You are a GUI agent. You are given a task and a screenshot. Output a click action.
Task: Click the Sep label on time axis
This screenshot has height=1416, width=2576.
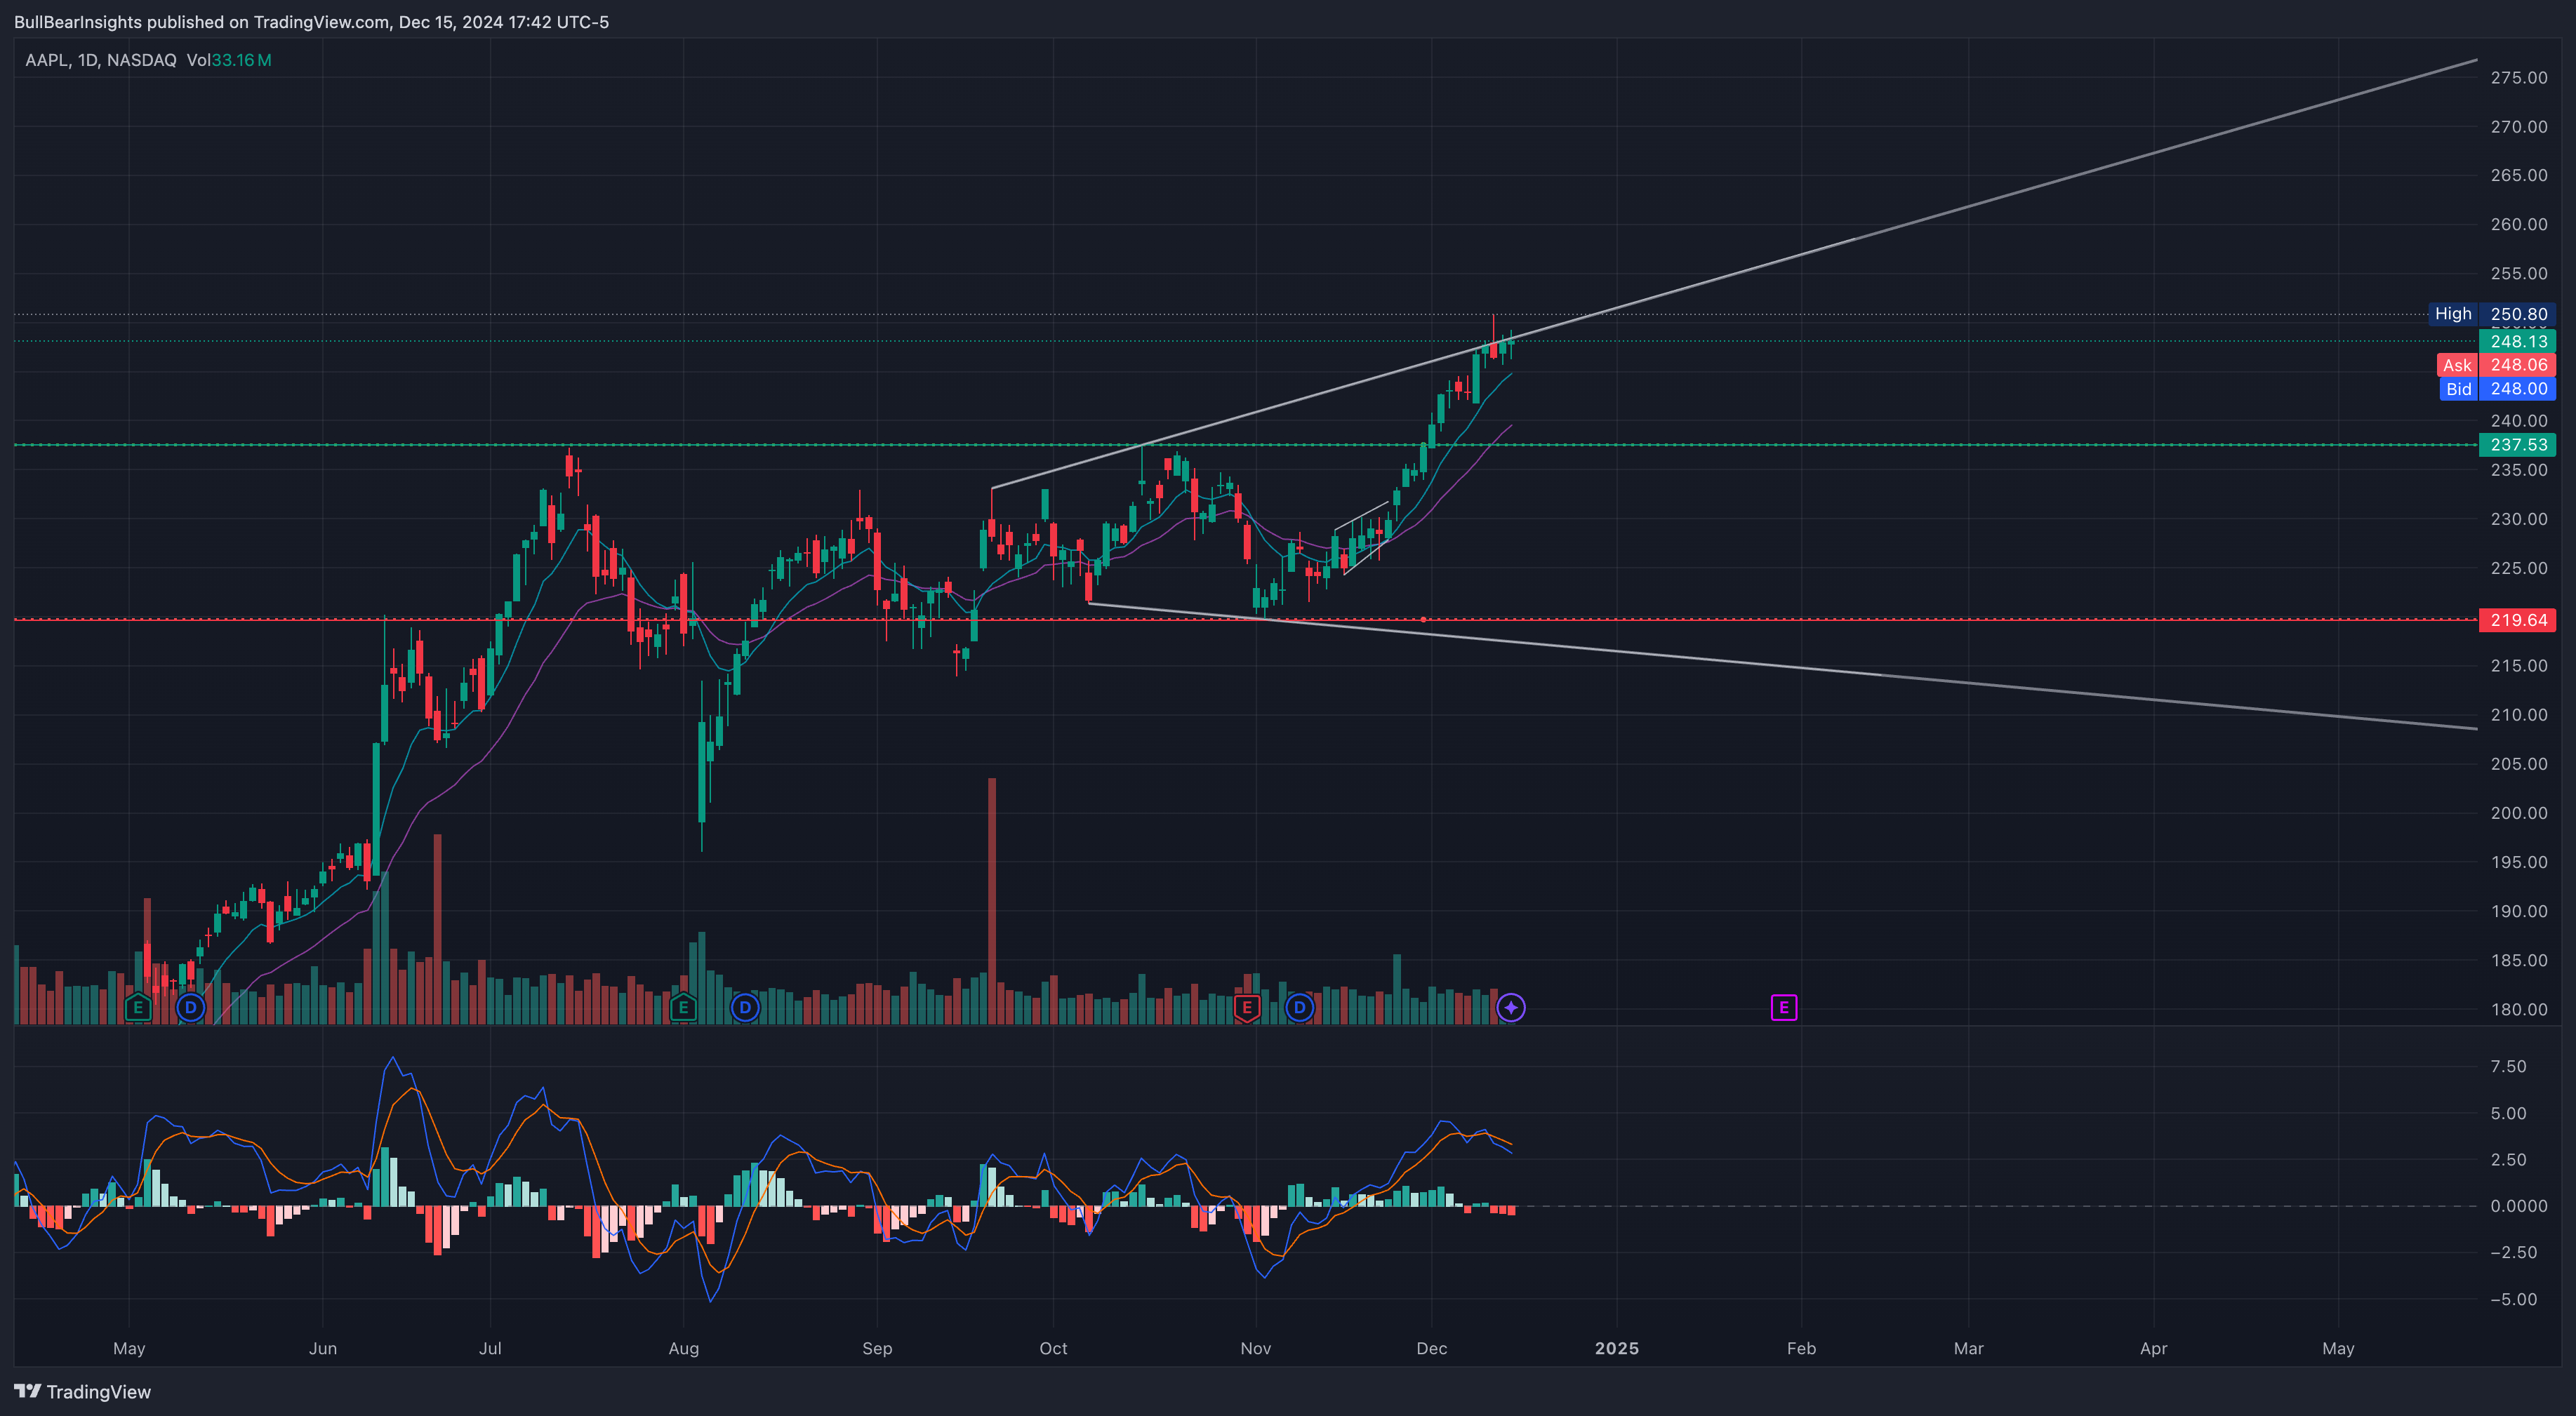pos(877,1348)
